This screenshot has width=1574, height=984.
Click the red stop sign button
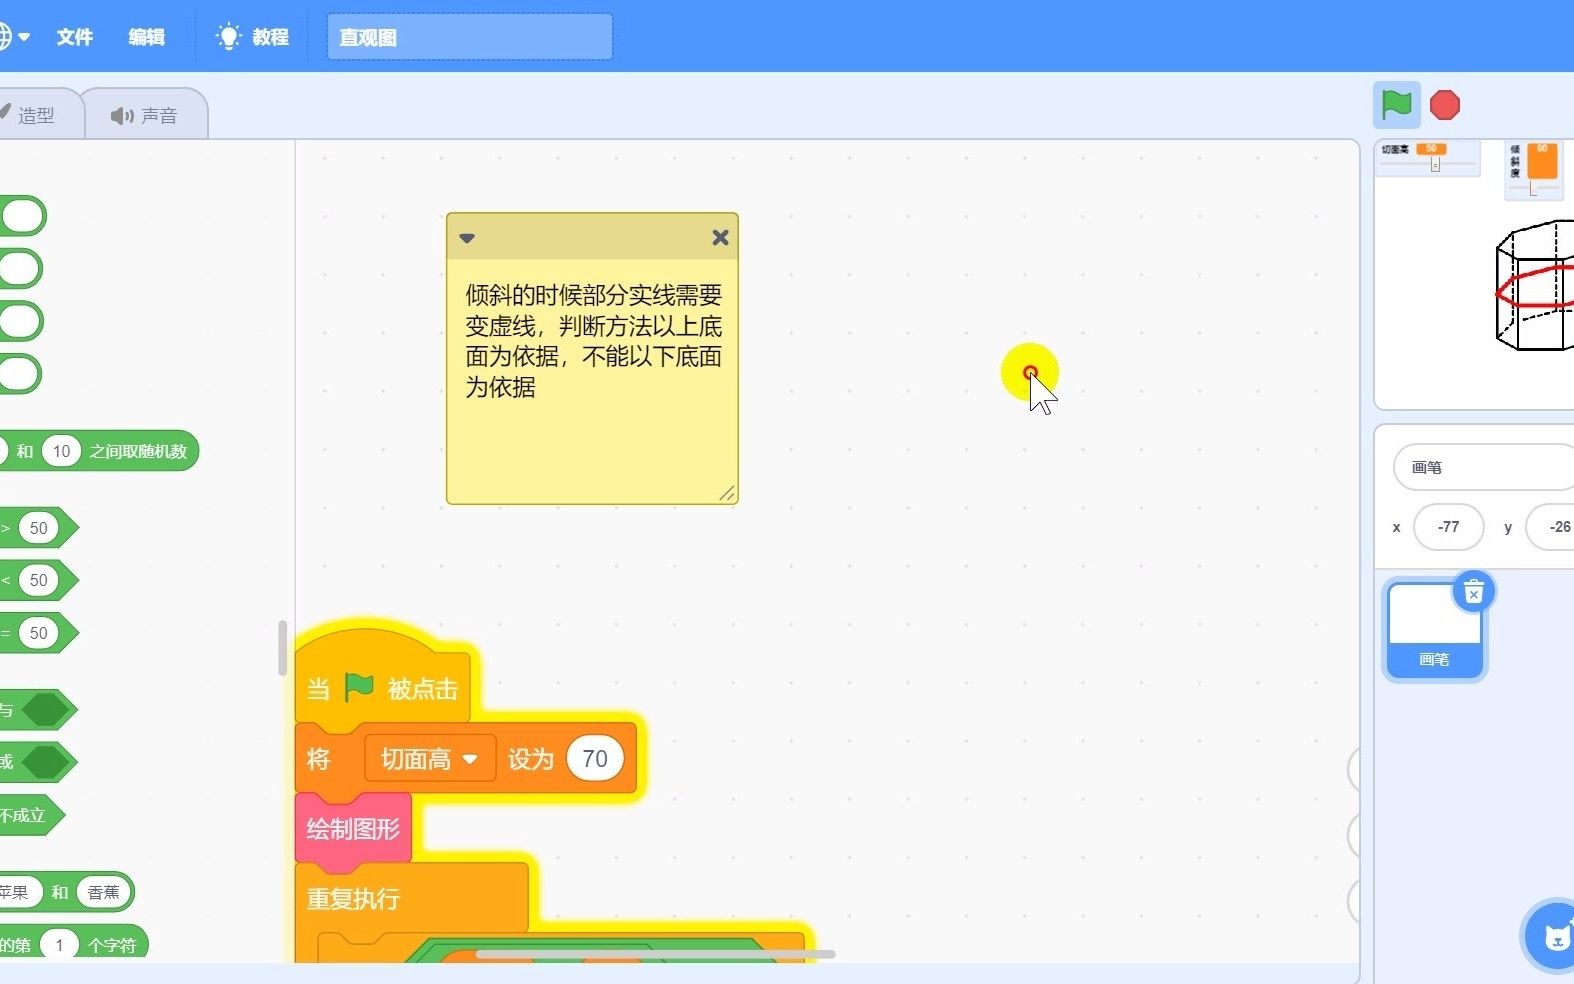pos(1445,105)
